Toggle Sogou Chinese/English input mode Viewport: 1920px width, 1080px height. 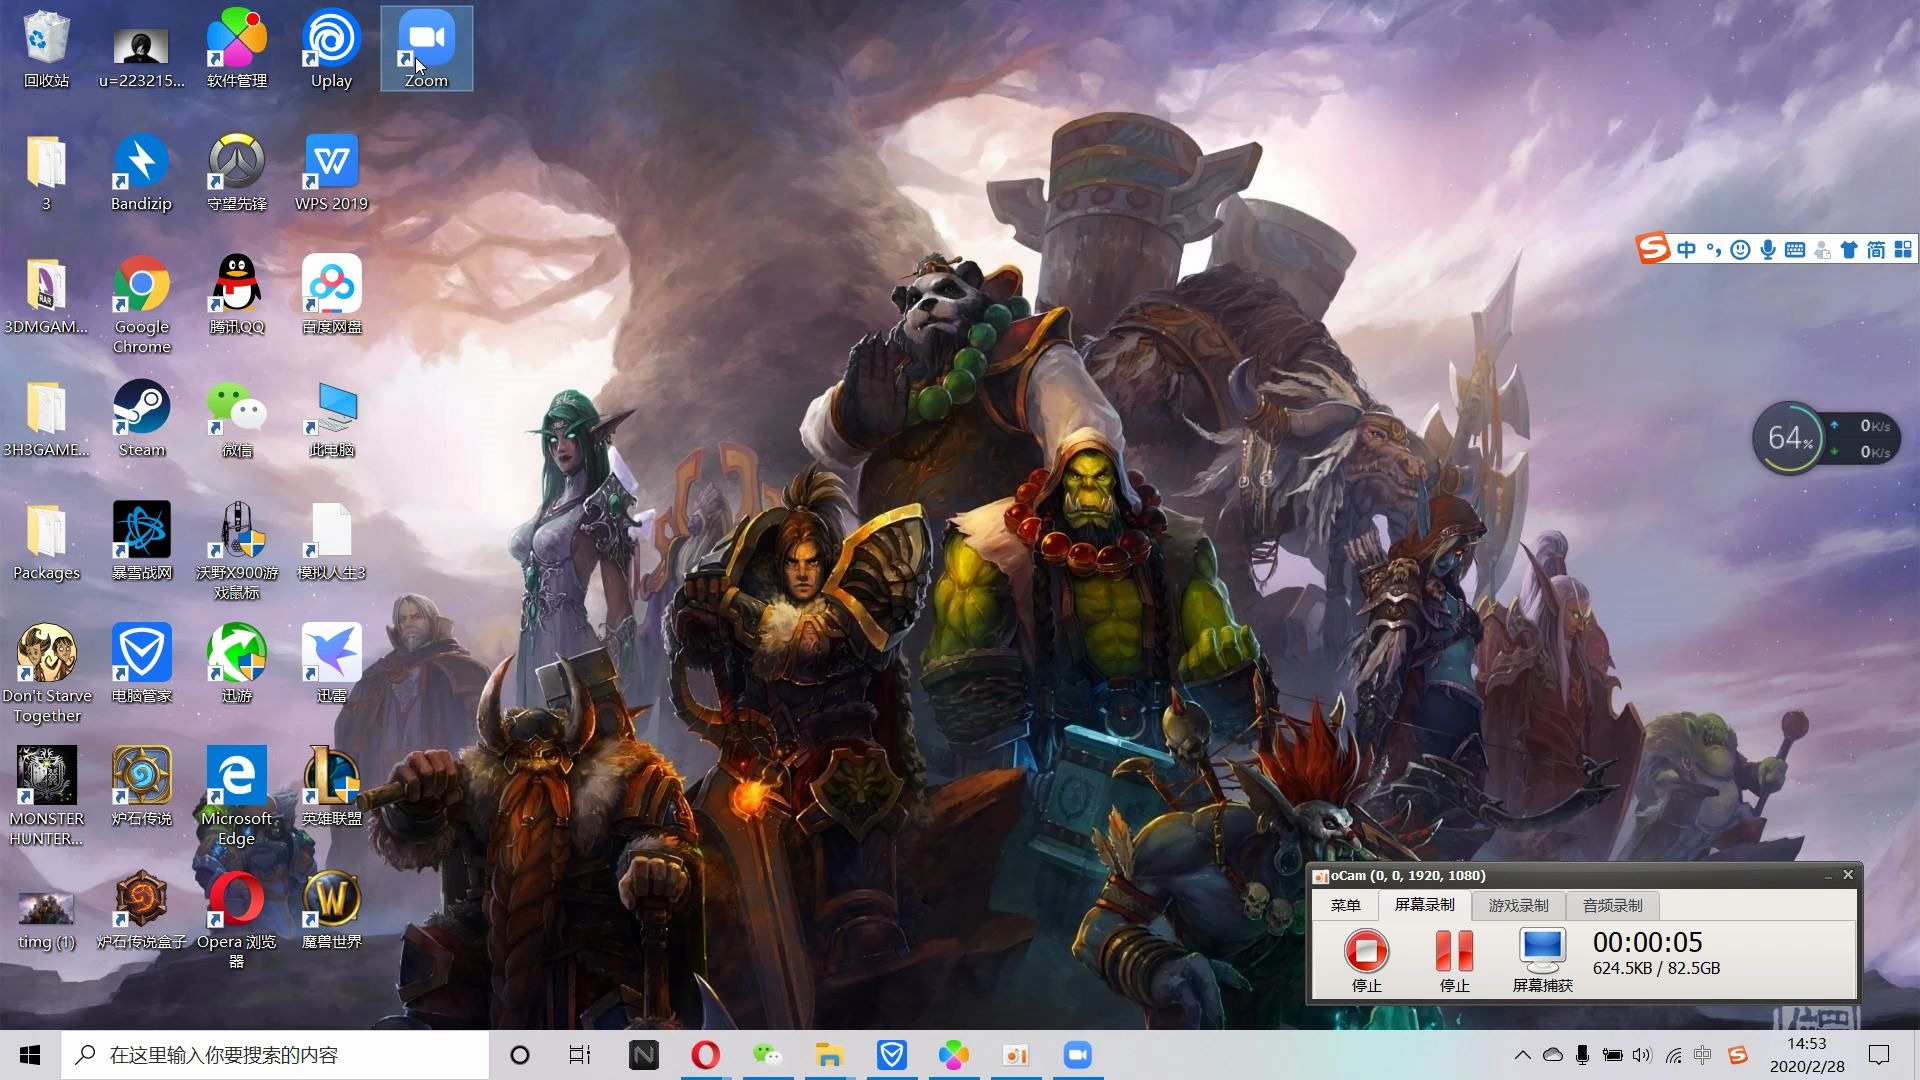click(1687, 249)
